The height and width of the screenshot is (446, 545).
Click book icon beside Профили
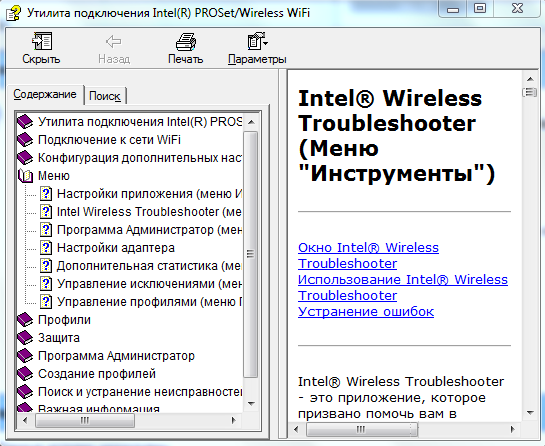[25, 320]
